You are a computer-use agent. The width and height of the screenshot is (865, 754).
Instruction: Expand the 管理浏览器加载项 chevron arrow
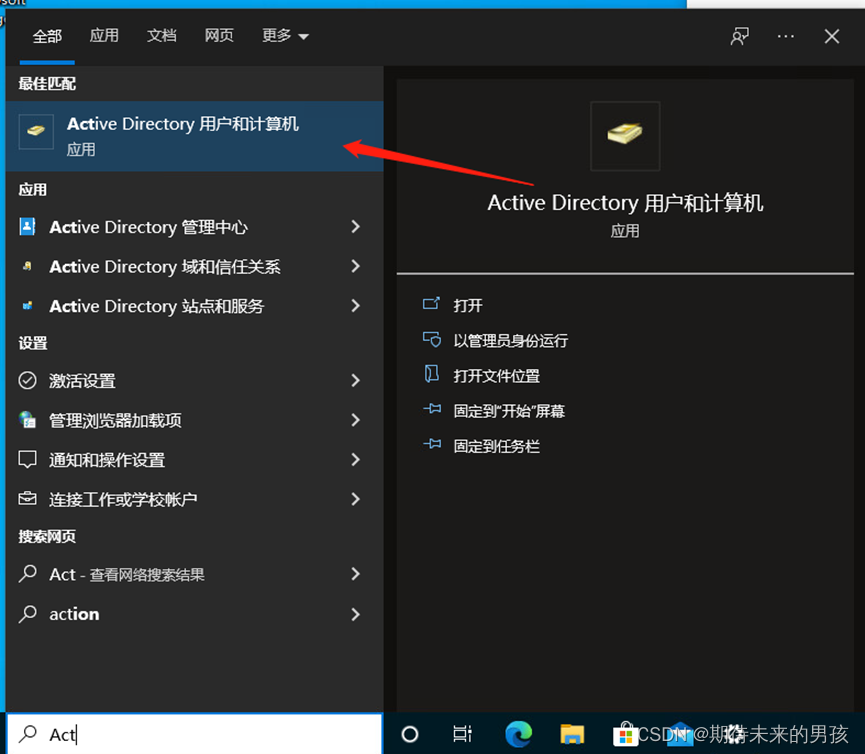pos(356,420)
